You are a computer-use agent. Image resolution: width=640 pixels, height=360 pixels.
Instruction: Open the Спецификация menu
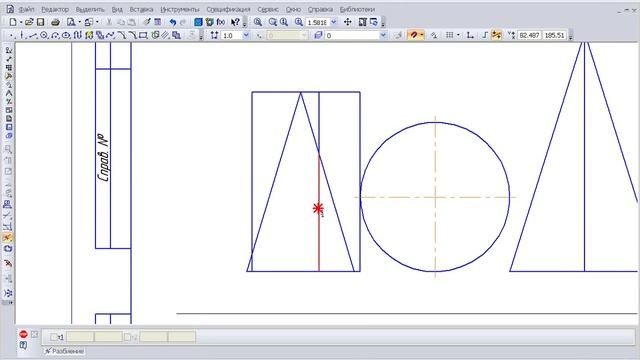(228, 9)
